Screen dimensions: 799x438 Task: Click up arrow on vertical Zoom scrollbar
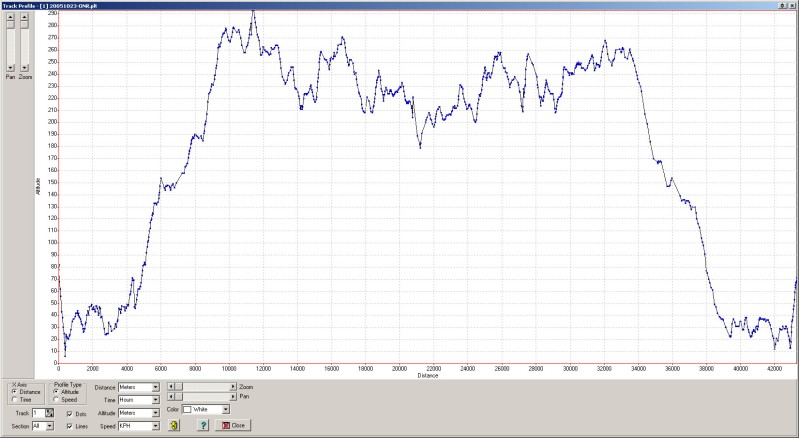click(24, 16)
